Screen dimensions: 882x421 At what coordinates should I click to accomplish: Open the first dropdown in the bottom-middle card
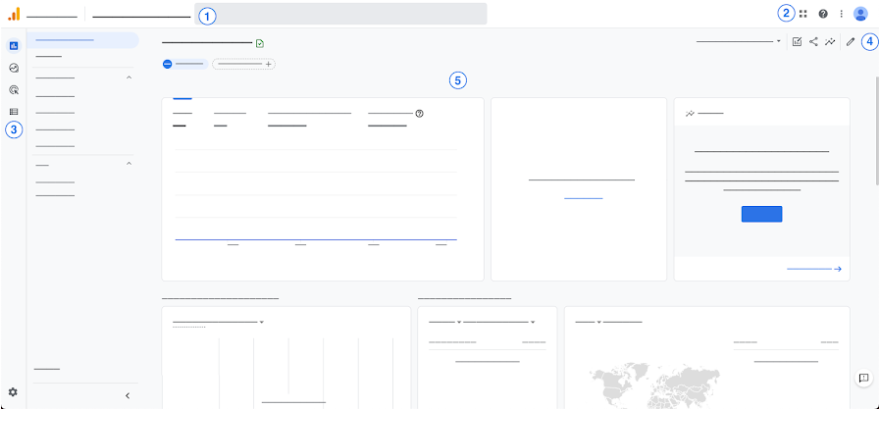point(459,323)
